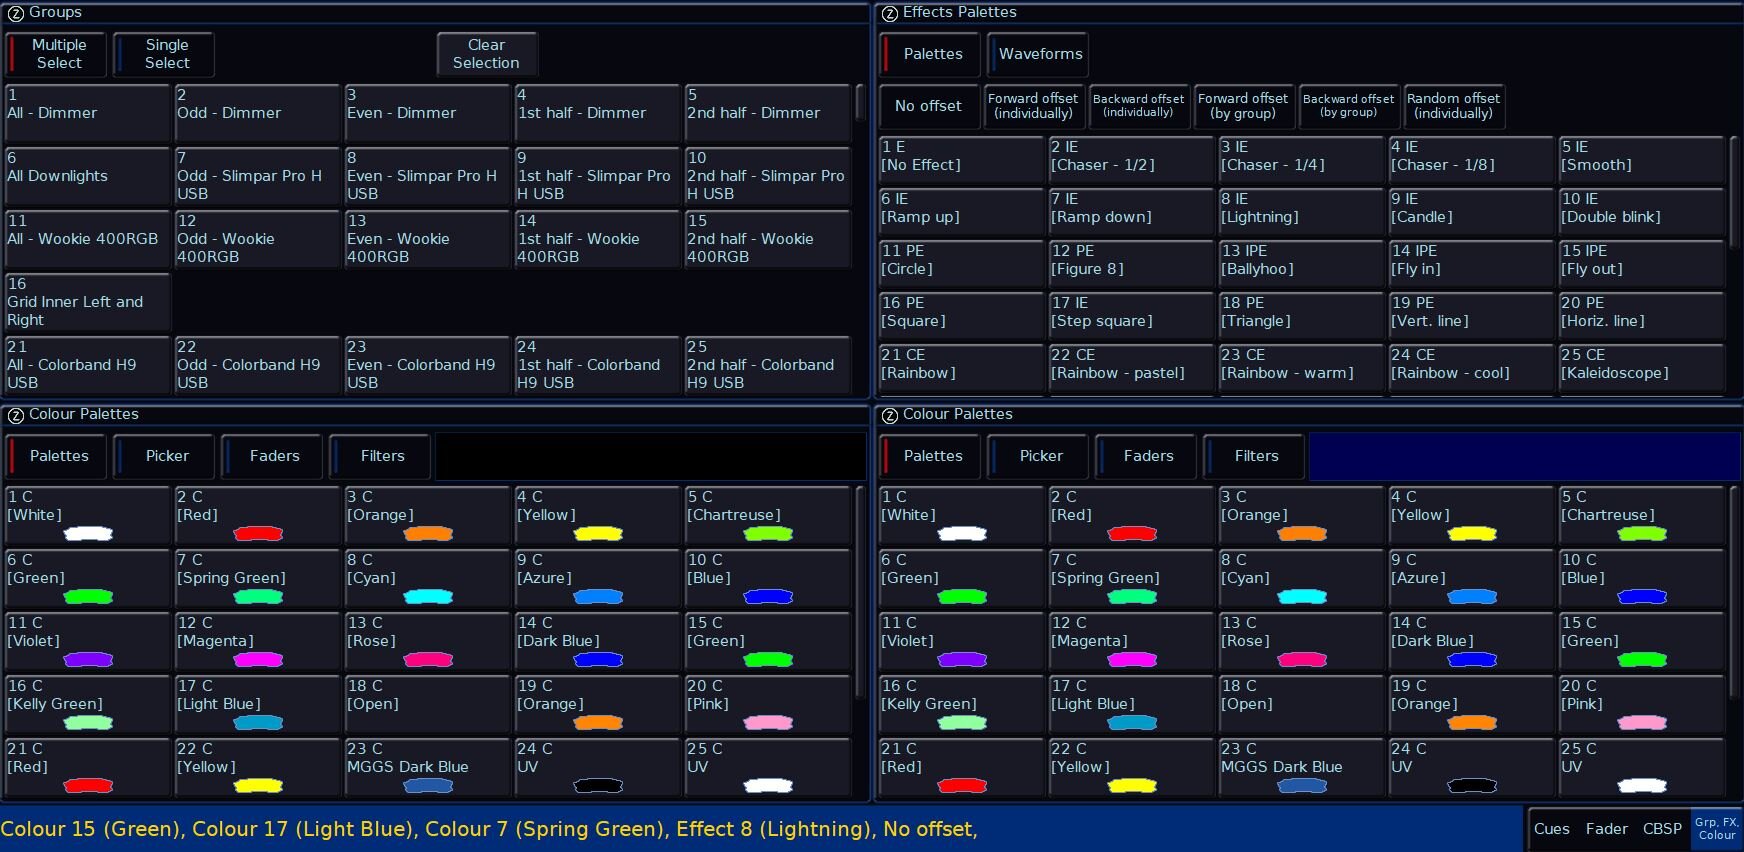Click Z icon of the right Colour Palettes window
1744x852 pixels.
click(x=889, y=415)
